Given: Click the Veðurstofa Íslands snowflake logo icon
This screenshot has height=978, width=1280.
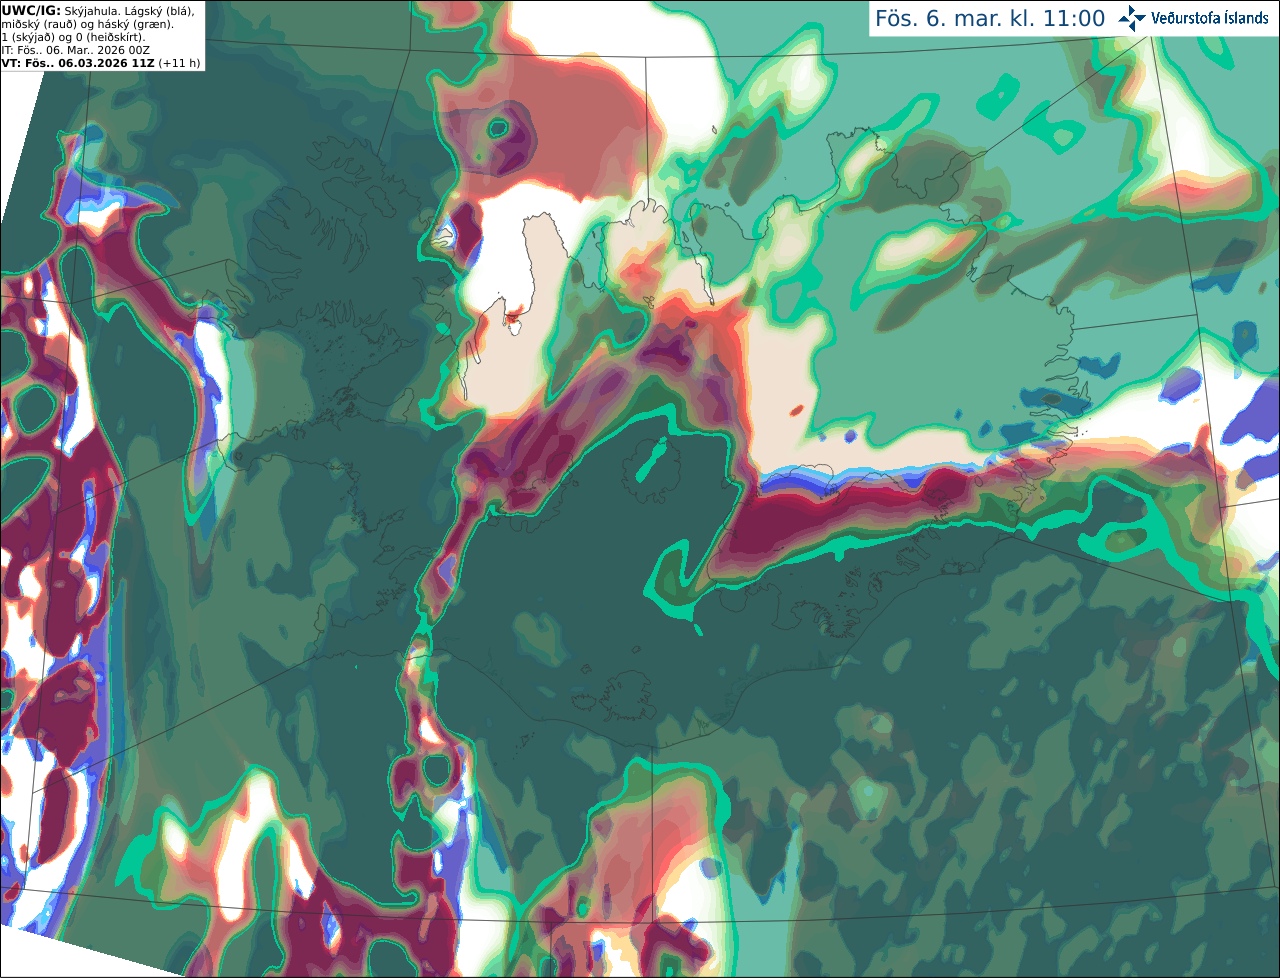Looking at the screenshot, I should point(1132,18).
